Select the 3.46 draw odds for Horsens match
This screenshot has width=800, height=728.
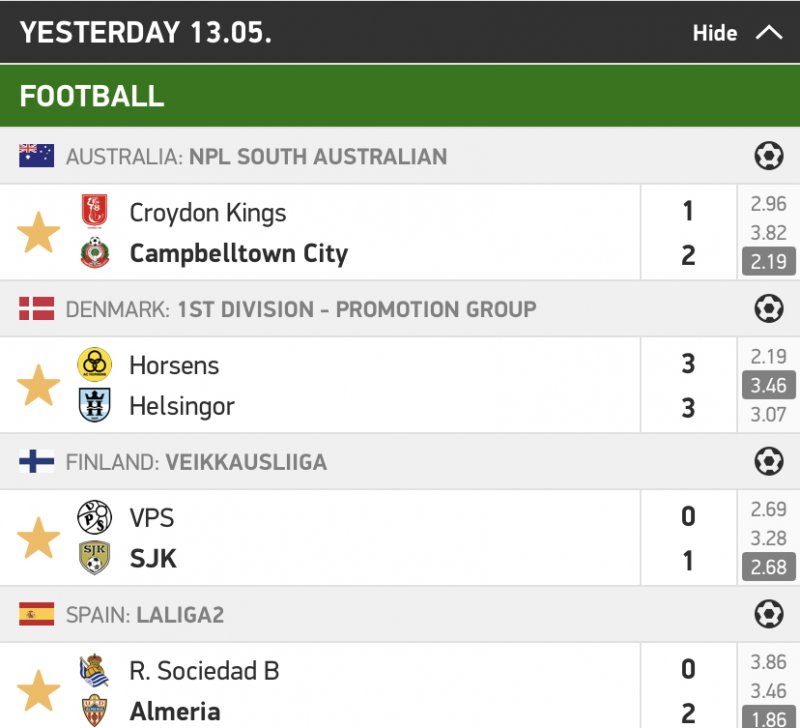[x=768, y=385]
